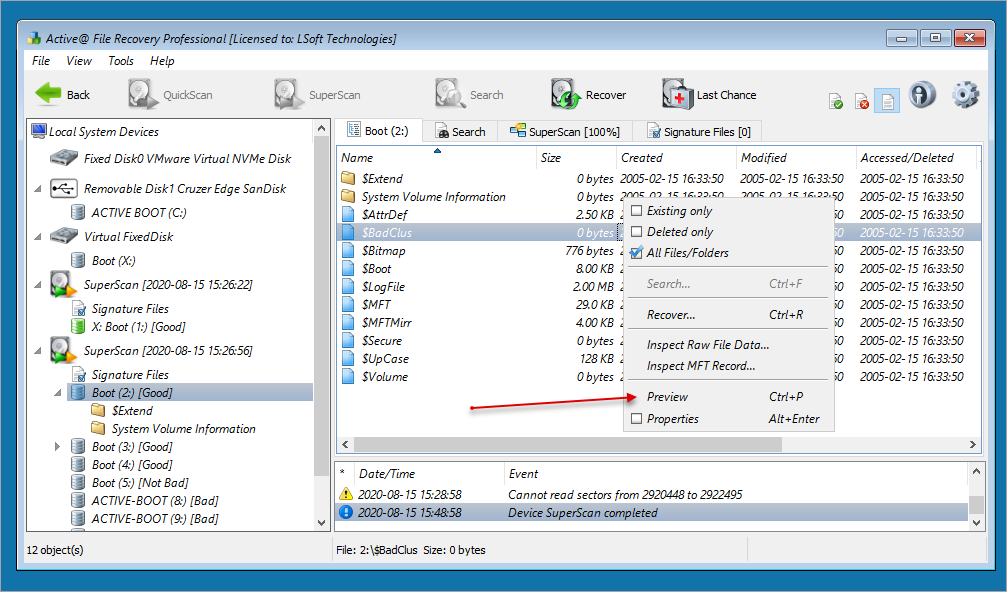Select the Cannot read sectors warning row
The image size is (1007, 592).
(x=652, y=494)
